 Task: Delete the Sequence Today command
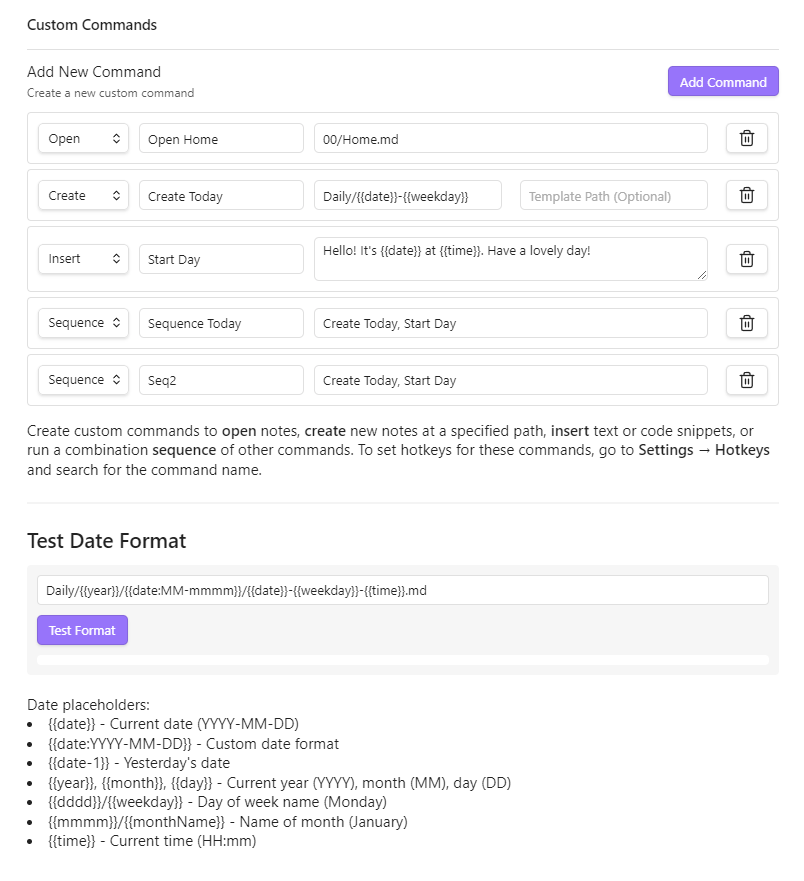(x=746, y=322)
